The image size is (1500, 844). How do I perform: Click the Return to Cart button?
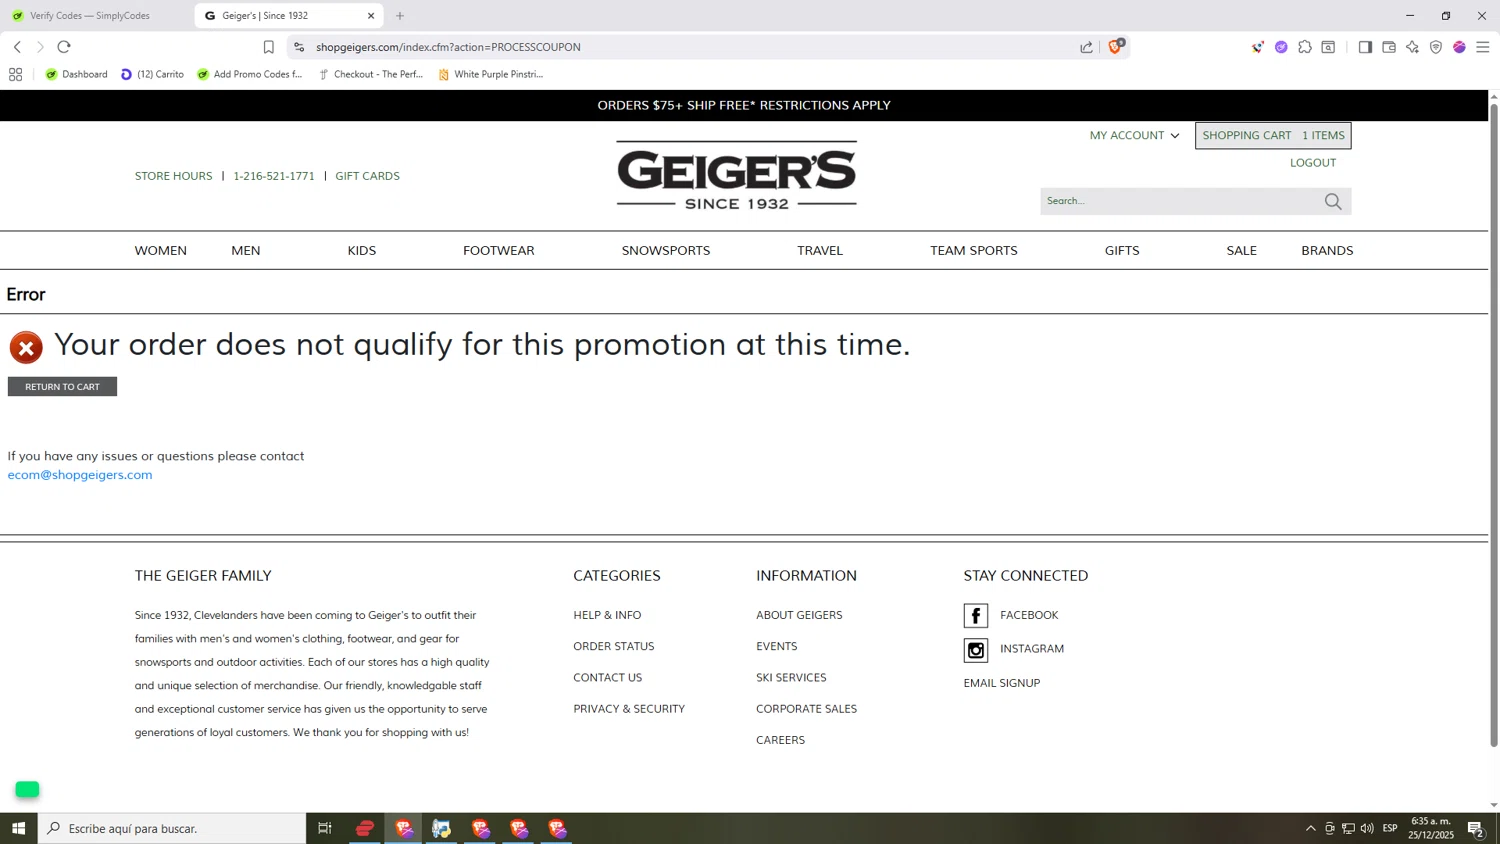pos(62,387)
